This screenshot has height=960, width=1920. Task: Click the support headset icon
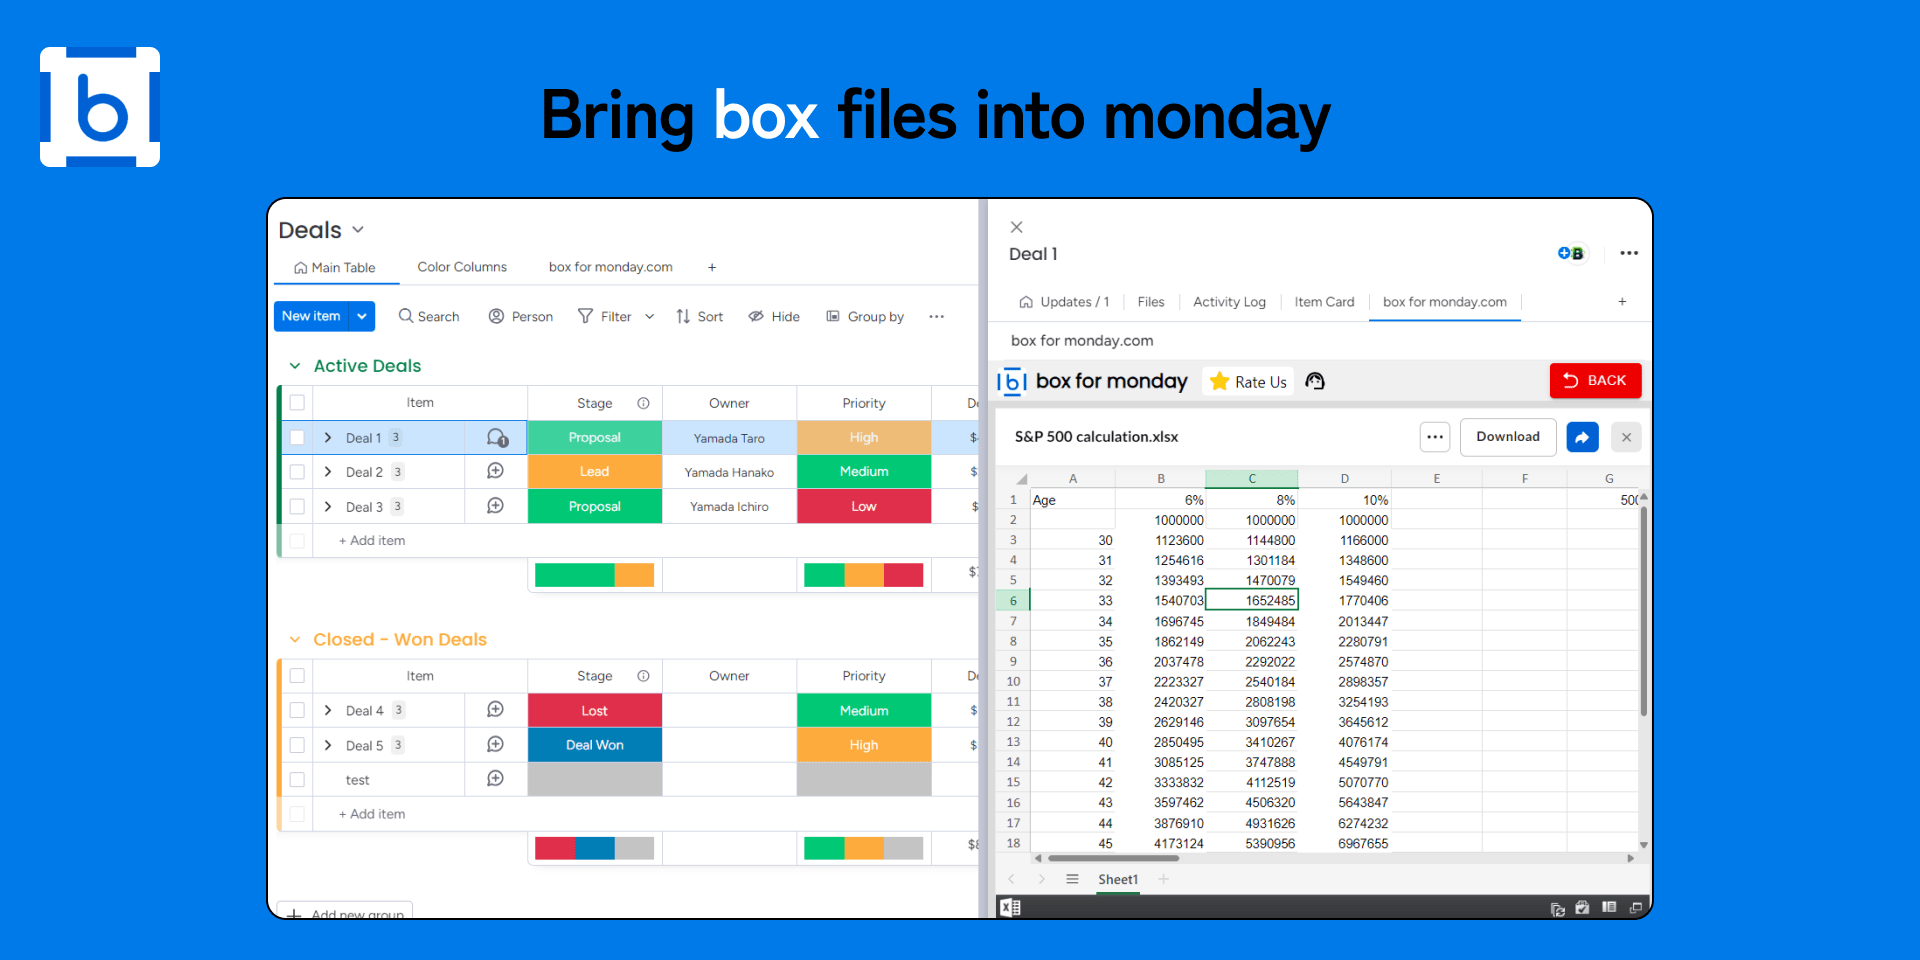(1315, 381)
